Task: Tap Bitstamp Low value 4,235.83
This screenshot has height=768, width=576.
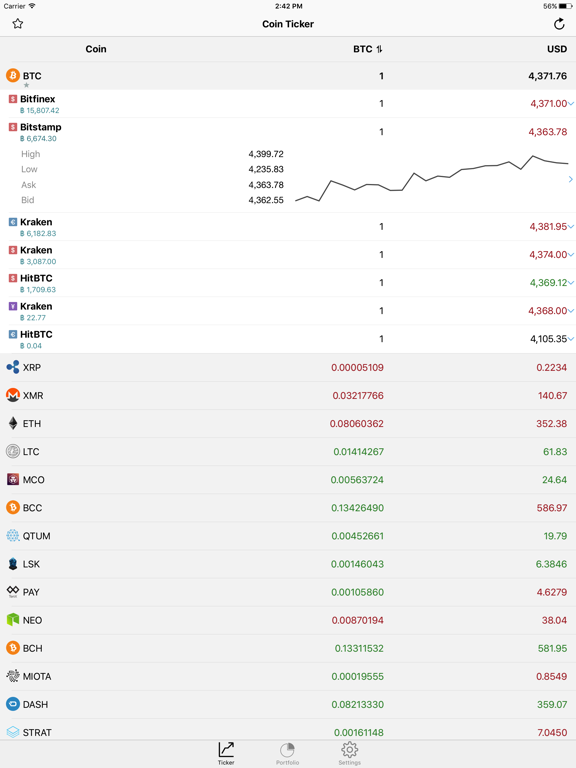Action: [266, 169]
